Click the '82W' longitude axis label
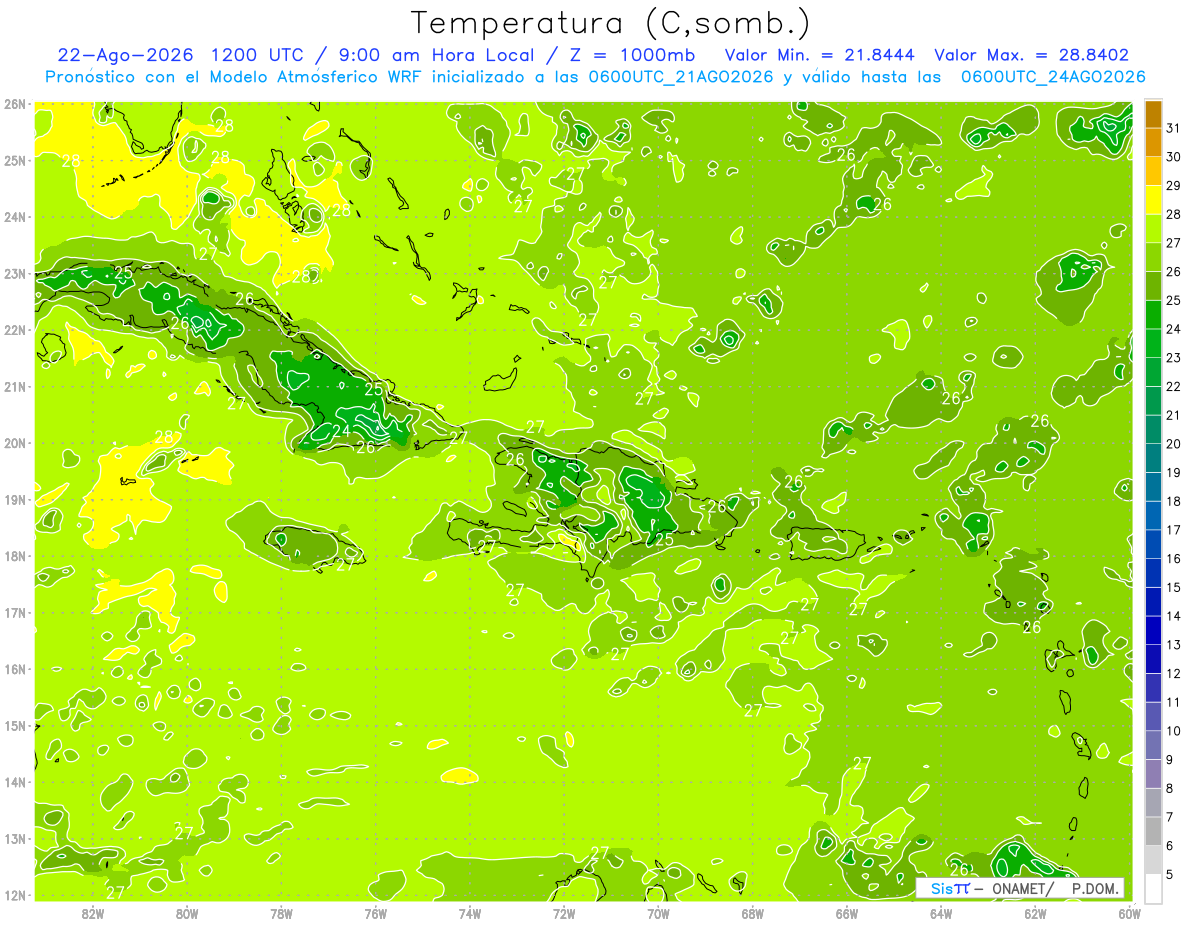Image resolution: width=1200 pixels, height=927 pixels. (93, 913)
